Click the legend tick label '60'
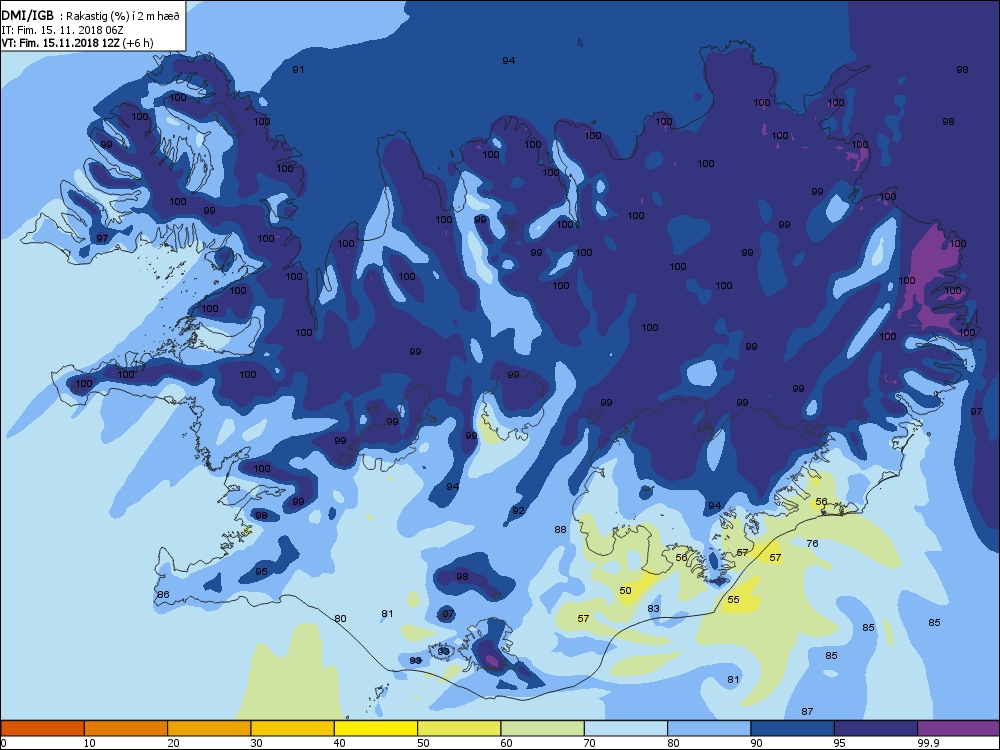This screenshot has height=750, width=1000. pyautogui.click(x=506, y=743)
